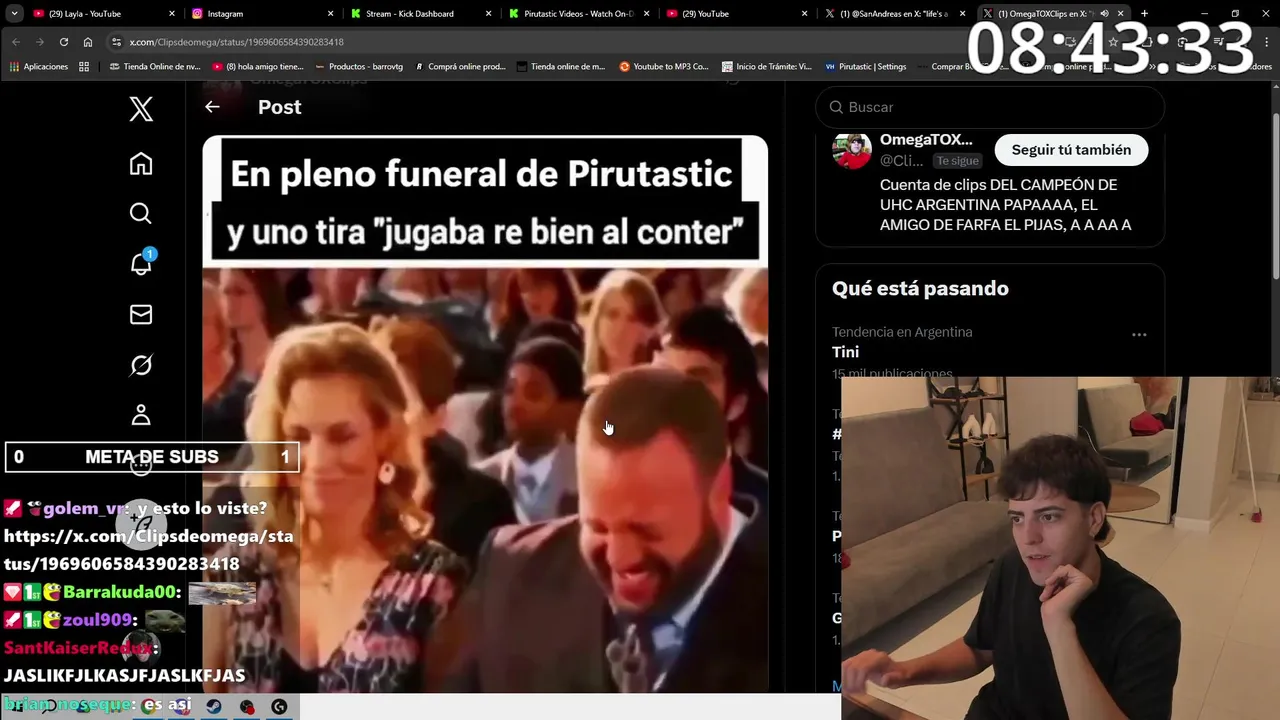Close the Instagram tab
Viewport: 1280px width, 720px height.
(331, 14)
